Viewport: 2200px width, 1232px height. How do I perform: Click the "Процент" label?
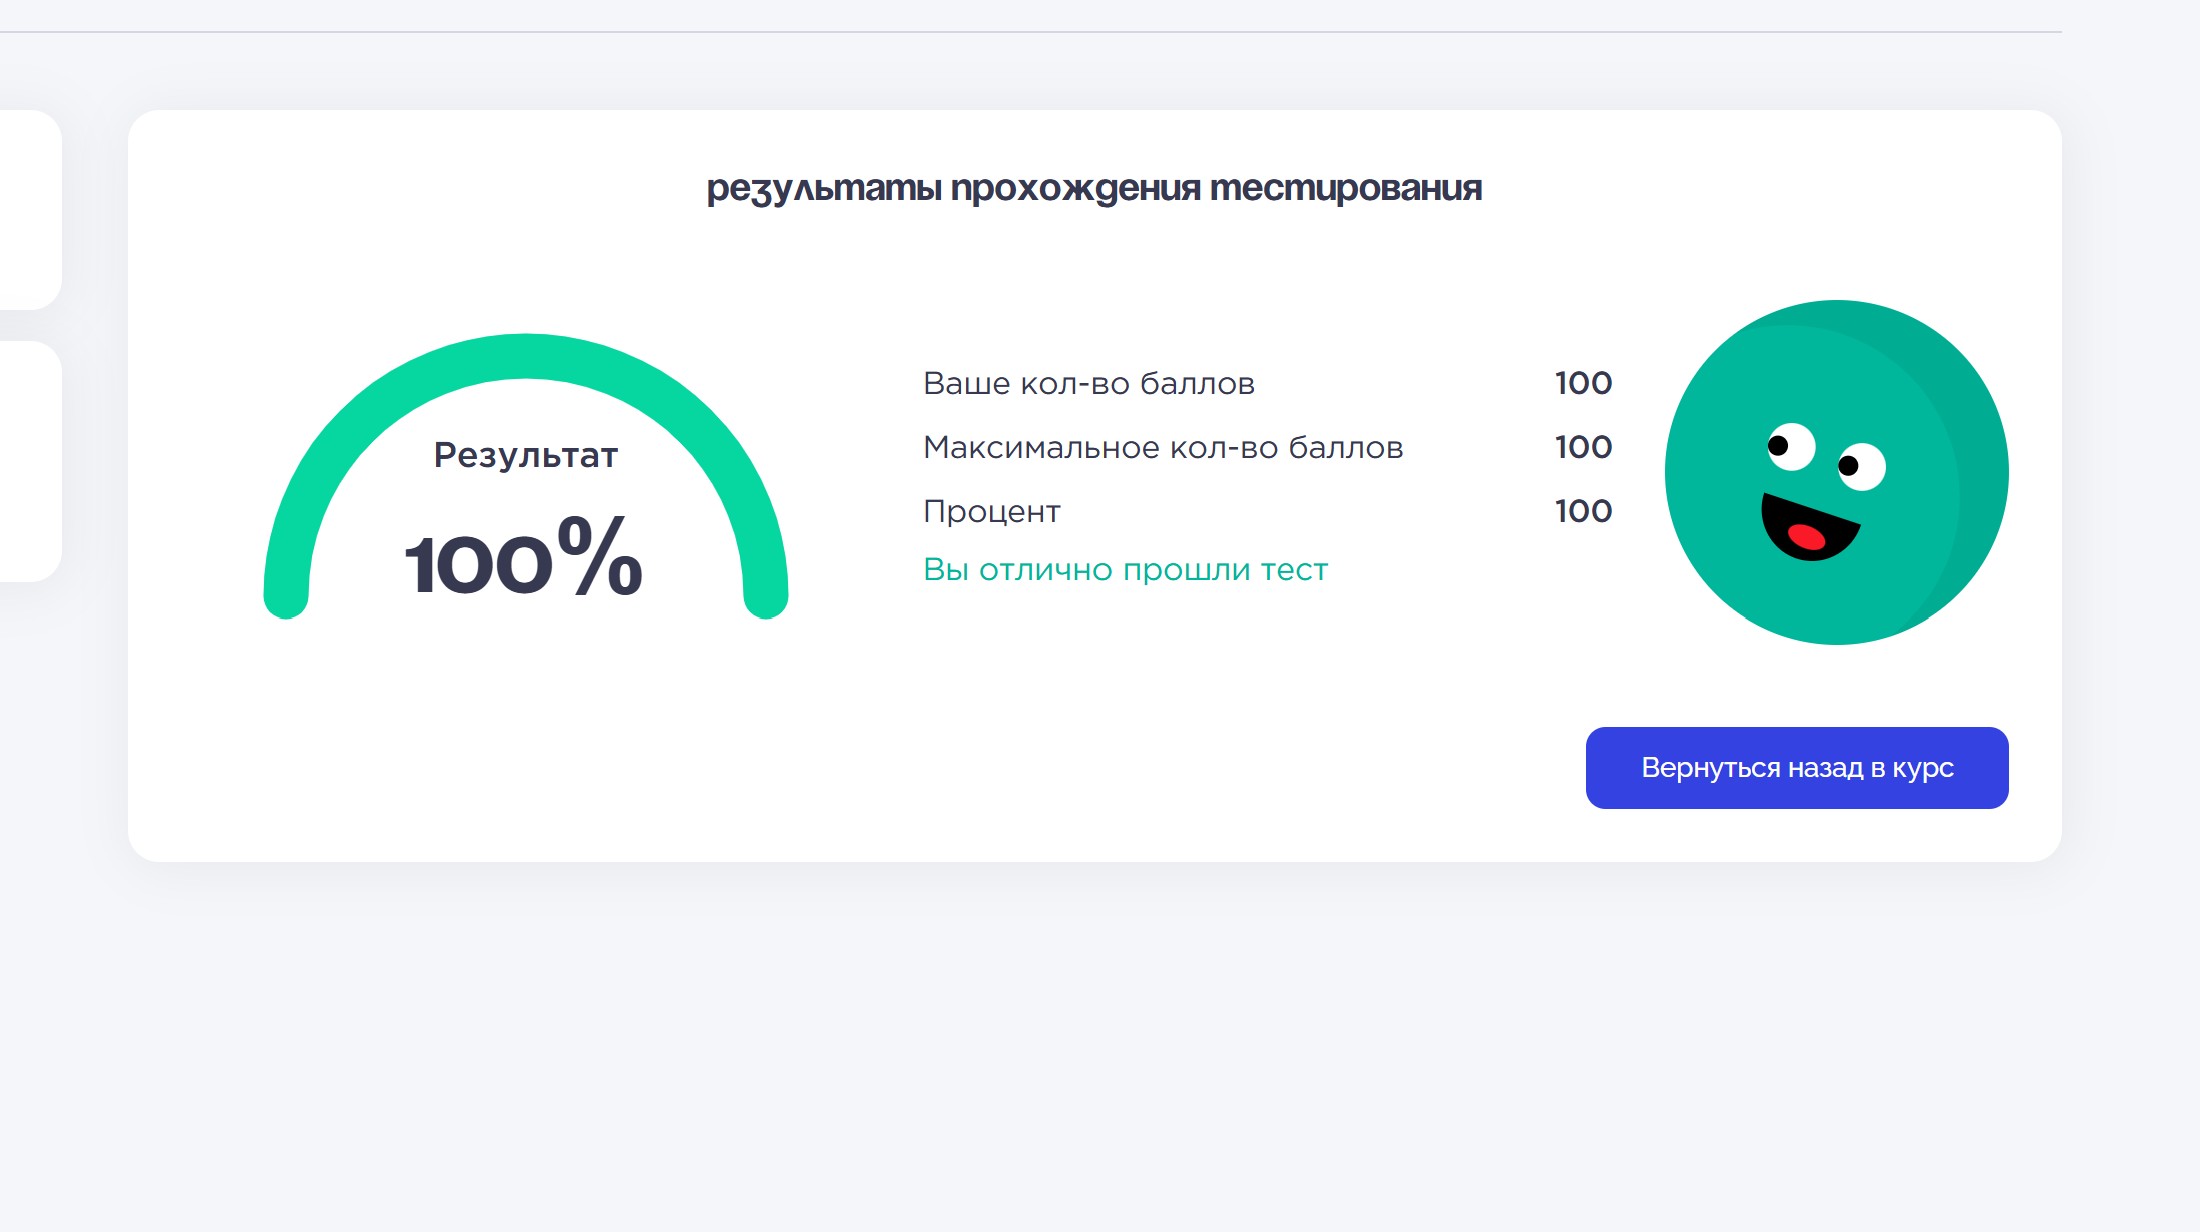991,512
